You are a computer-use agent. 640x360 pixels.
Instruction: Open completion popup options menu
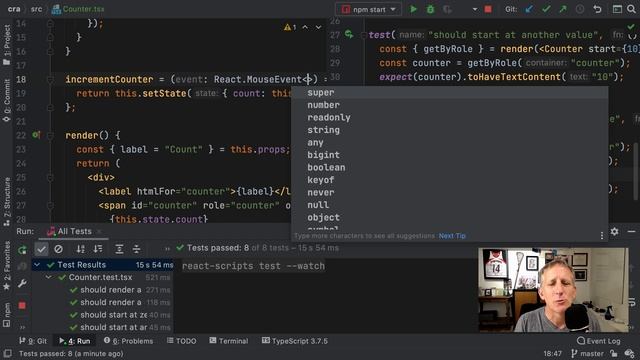(602, 236)
